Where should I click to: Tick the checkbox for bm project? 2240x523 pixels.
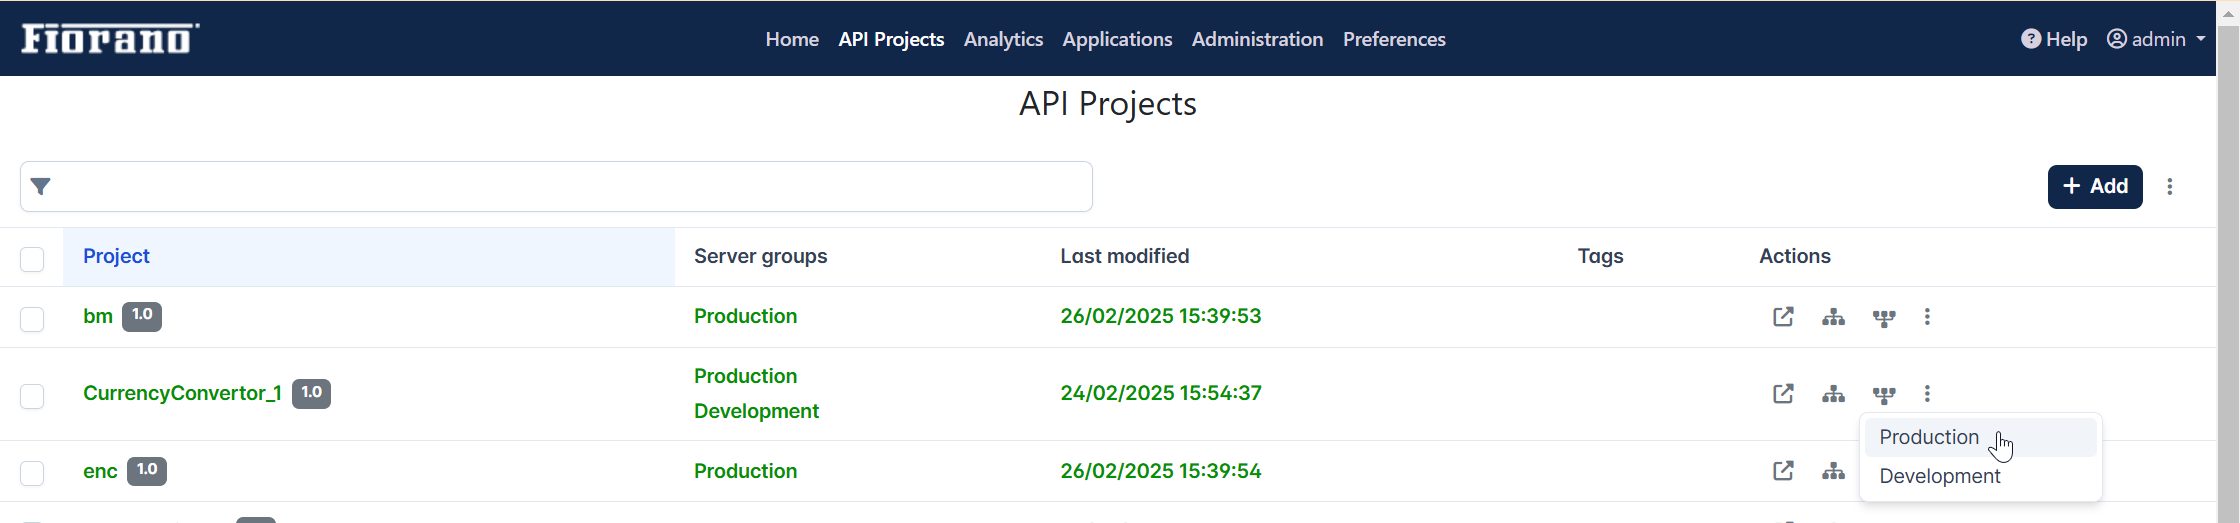pyautogui.click(x=32, y=319)
